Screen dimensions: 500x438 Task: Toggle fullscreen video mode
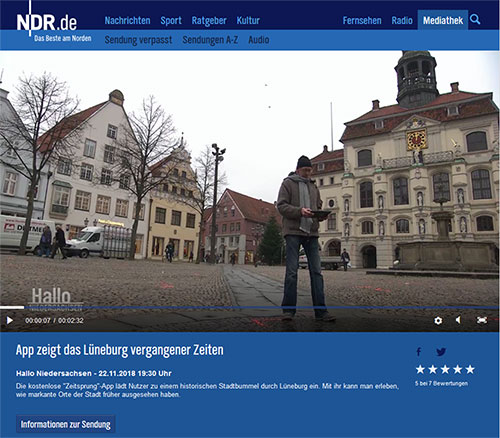(482, 320)
